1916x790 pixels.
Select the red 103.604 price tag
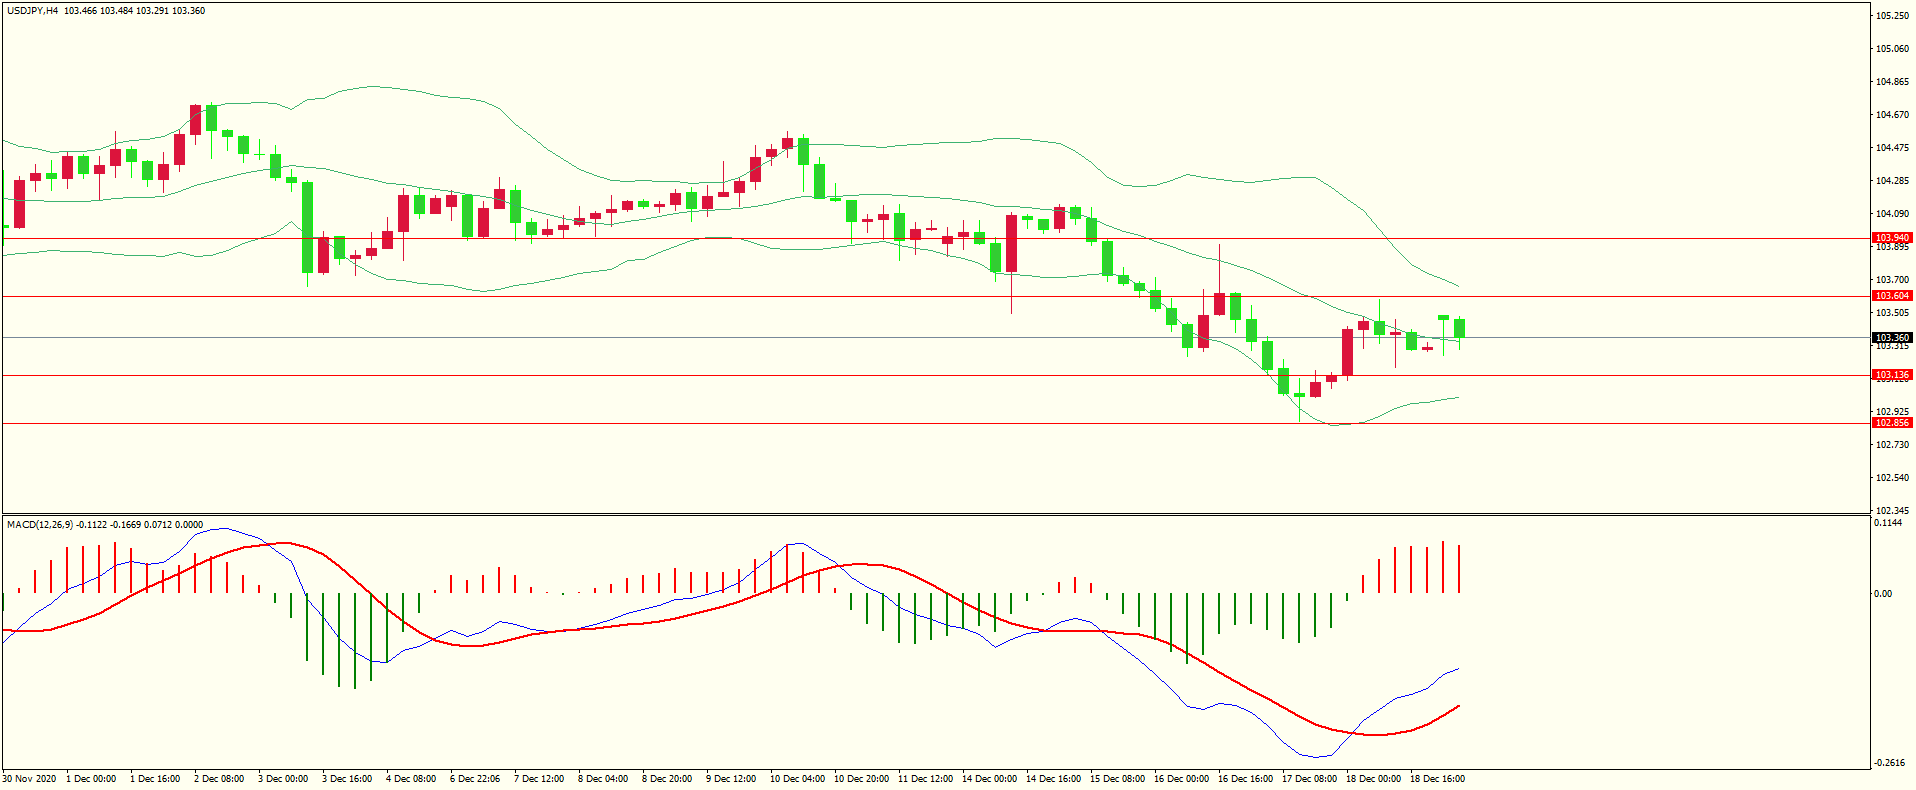click(x=1892, y=296)
